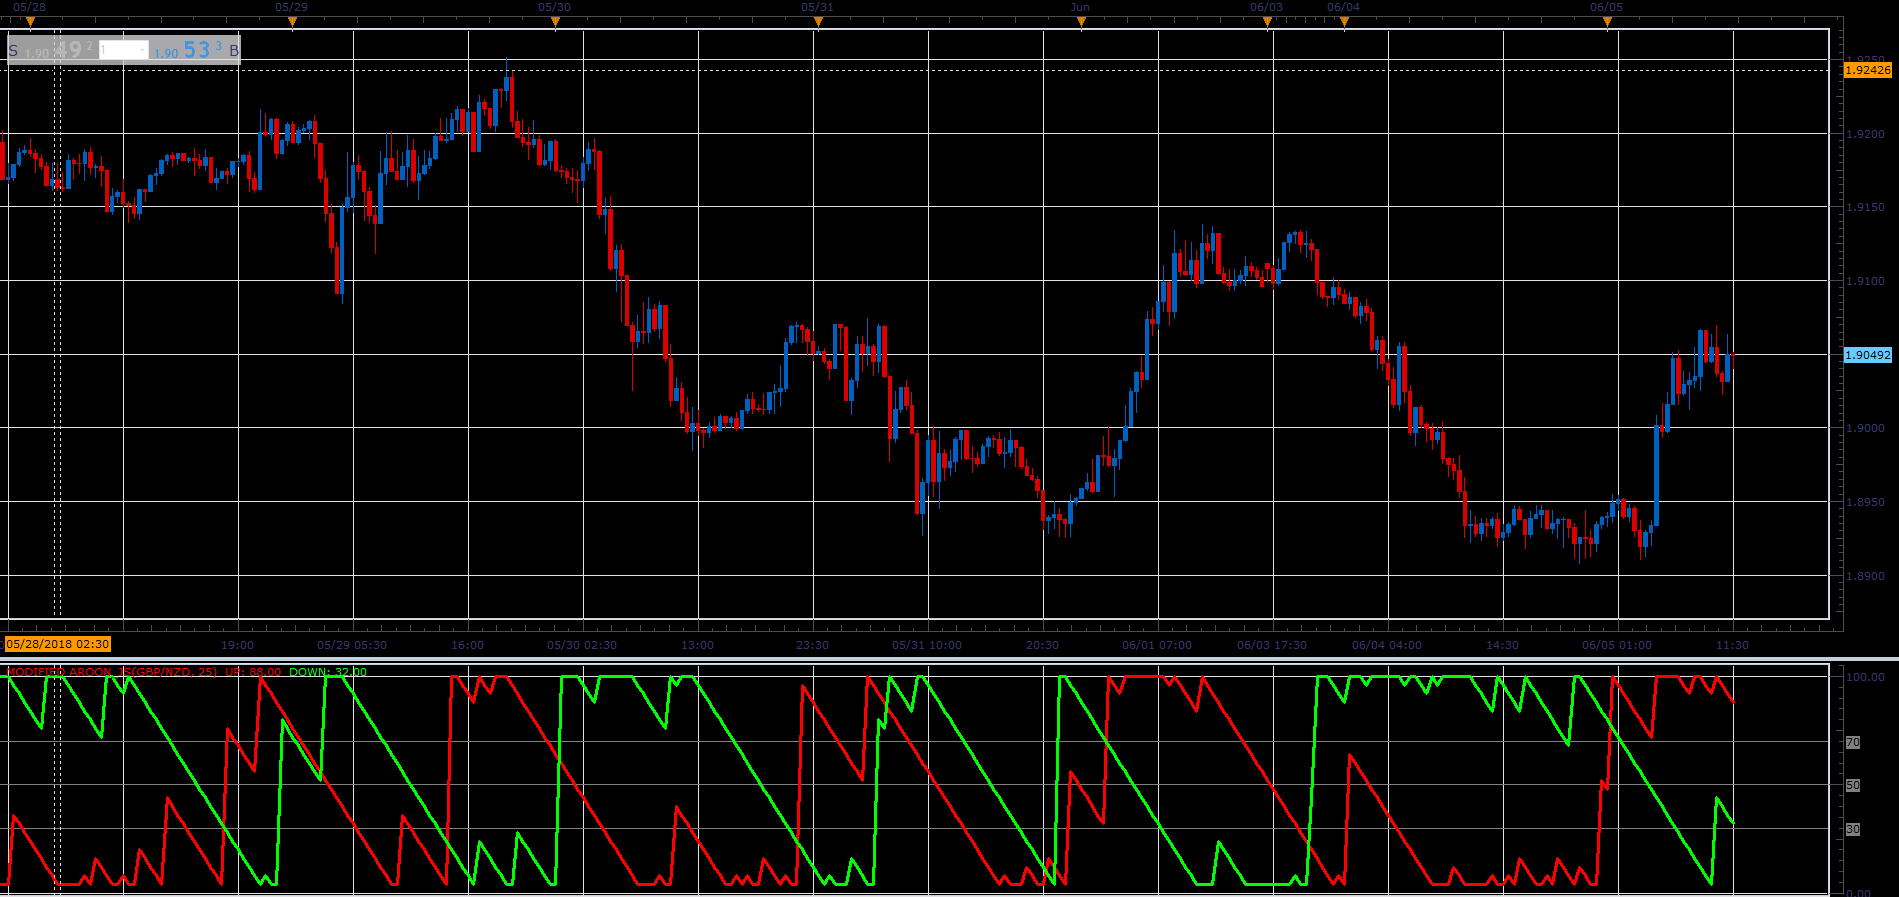Click the 06/04 04:00 time axis label
This screenshot has height=897, width=1899.
click(1387, 645)
